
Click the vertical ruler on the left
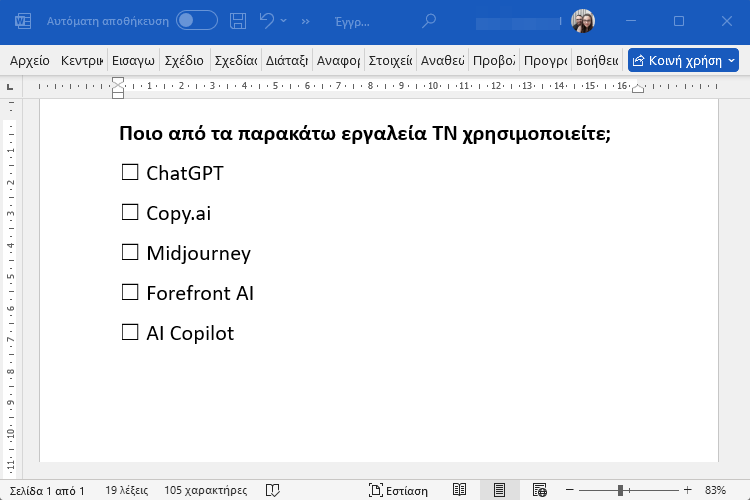10,287
